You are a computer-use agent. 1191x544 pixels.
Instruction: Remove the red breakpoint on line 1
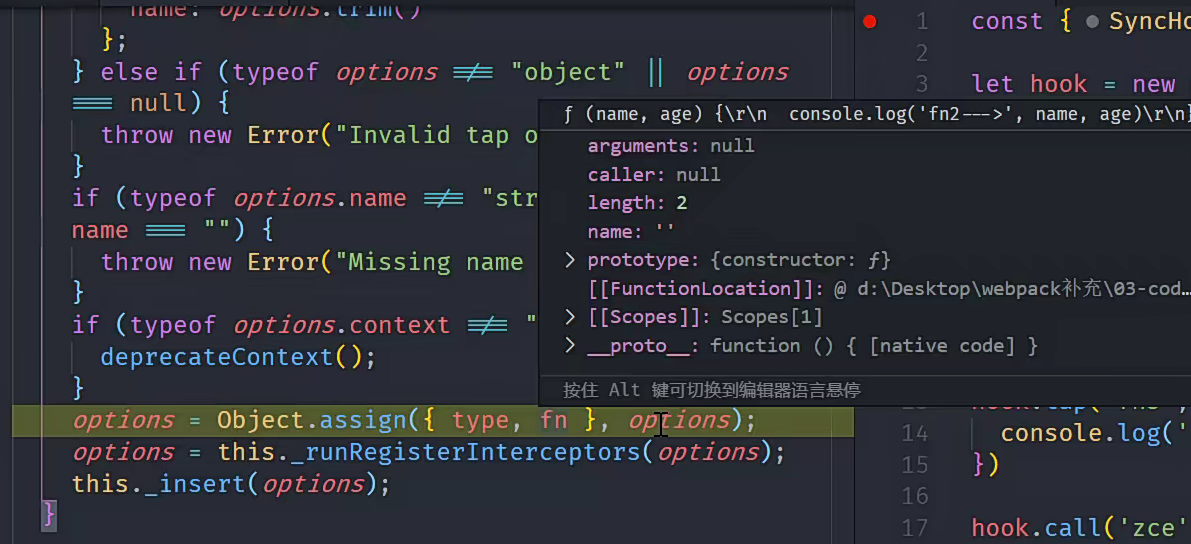click(870, 21)
